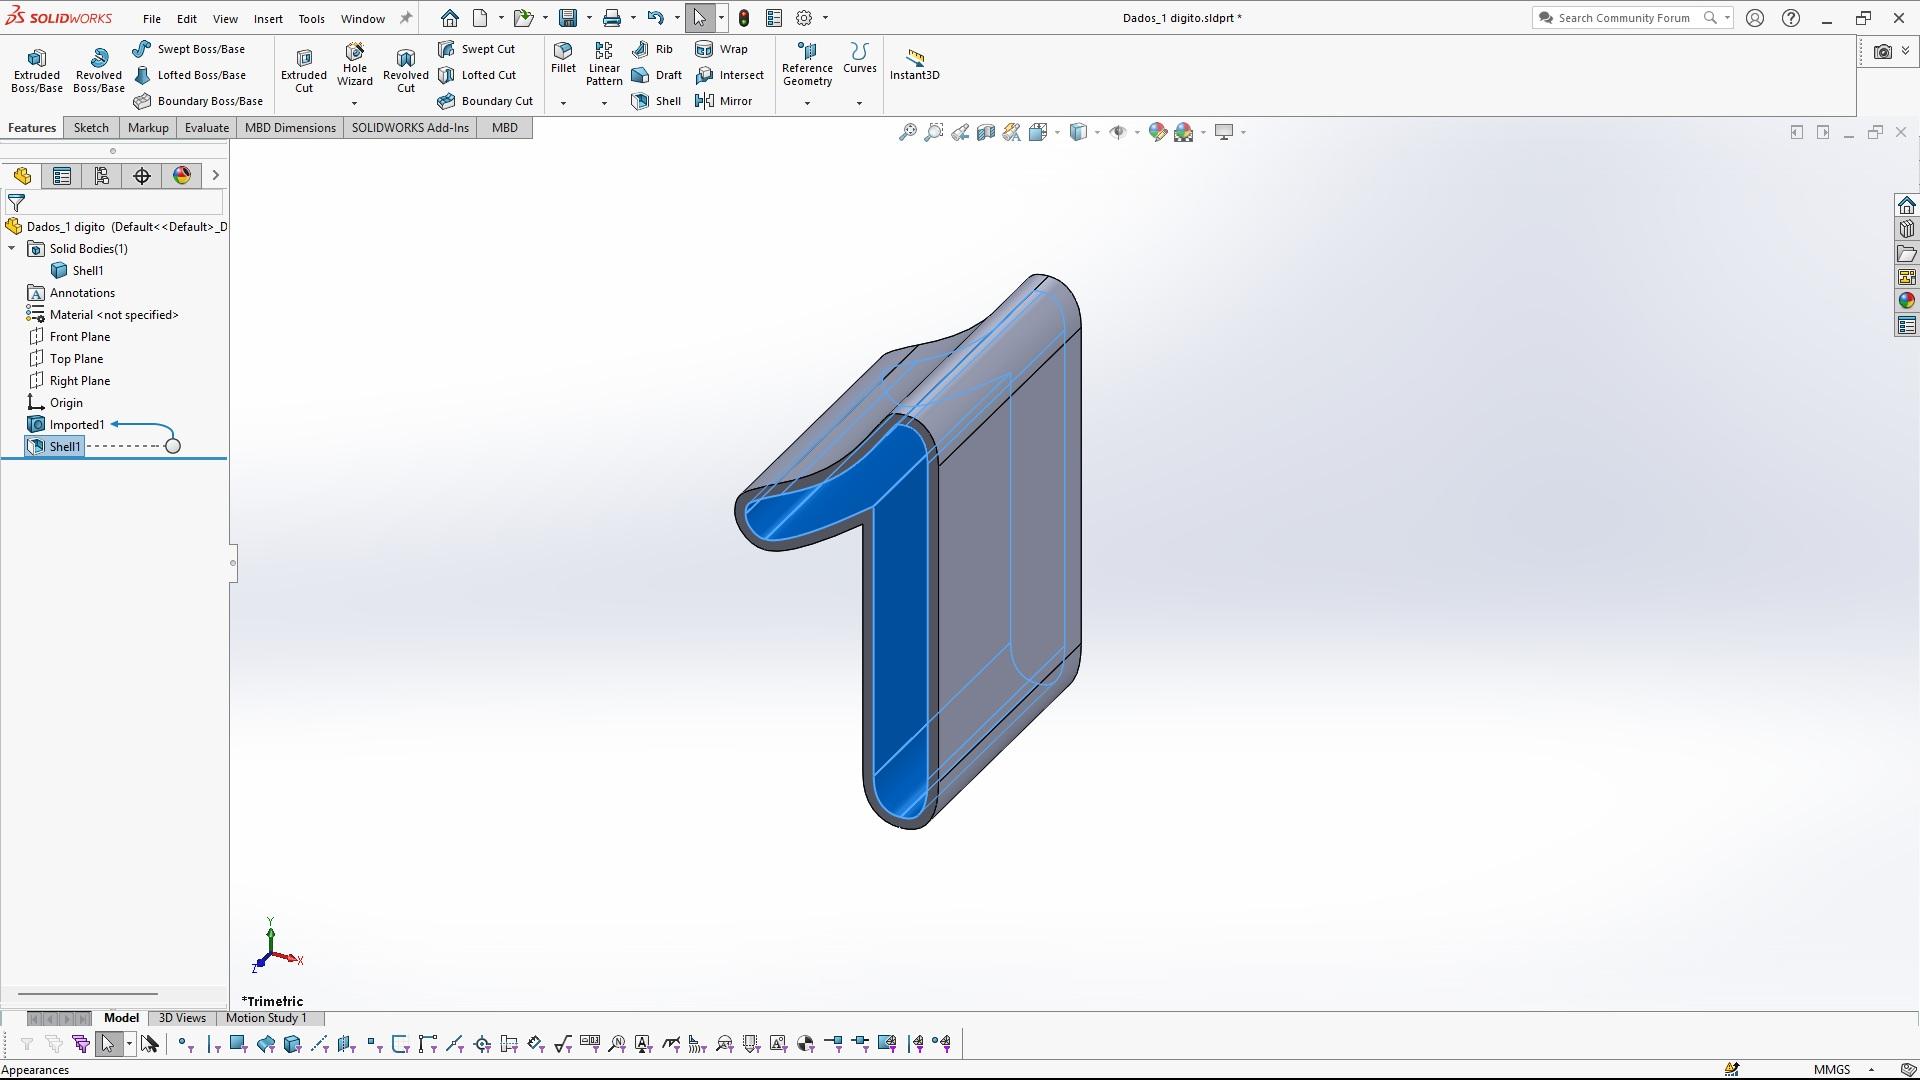
Task: Click the Draft tool
Action: [657, 75]
